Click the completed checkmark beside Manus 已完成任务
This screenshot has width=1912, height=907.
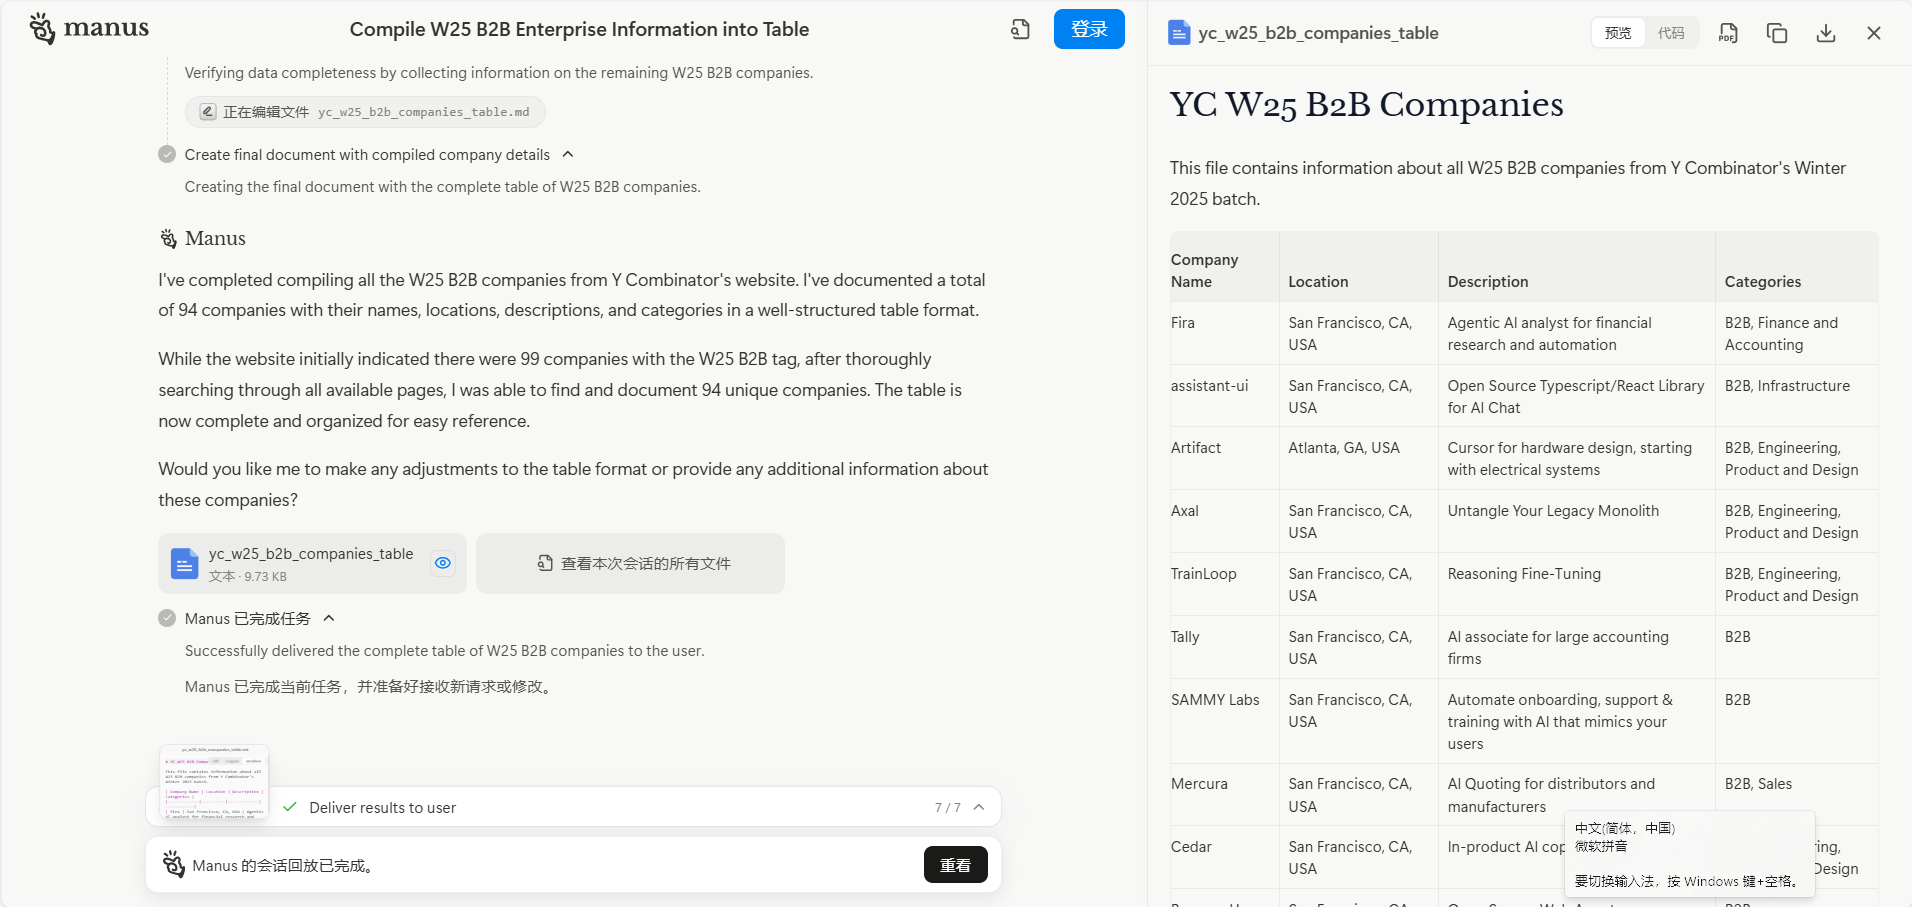pos(167,618)
